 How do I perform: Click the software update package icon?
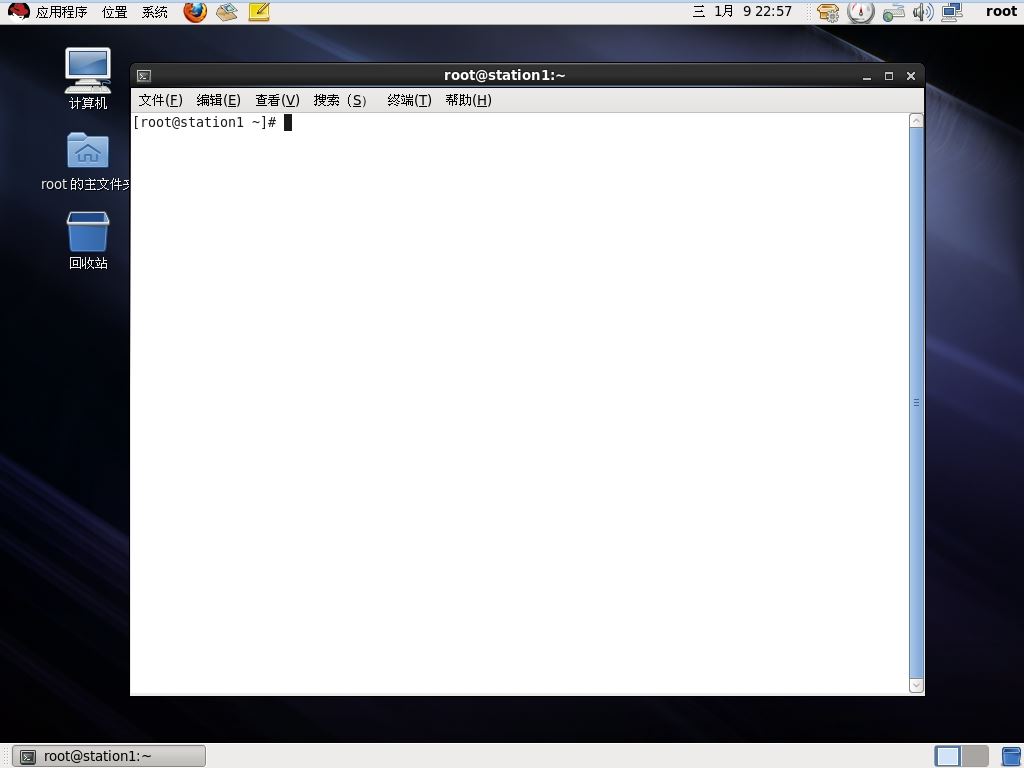click(x=828, y=12)
